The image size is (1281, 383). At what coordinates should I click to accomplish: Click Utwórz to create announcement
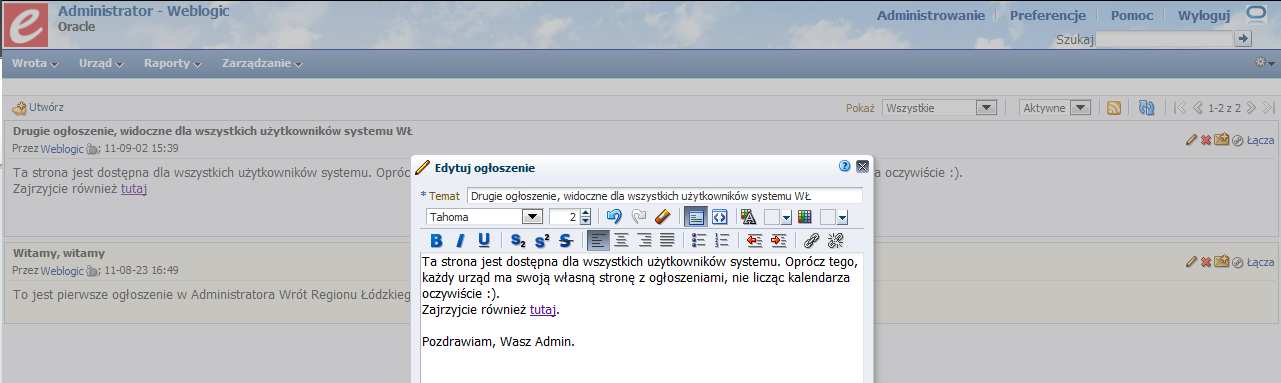tap(38, 107)
